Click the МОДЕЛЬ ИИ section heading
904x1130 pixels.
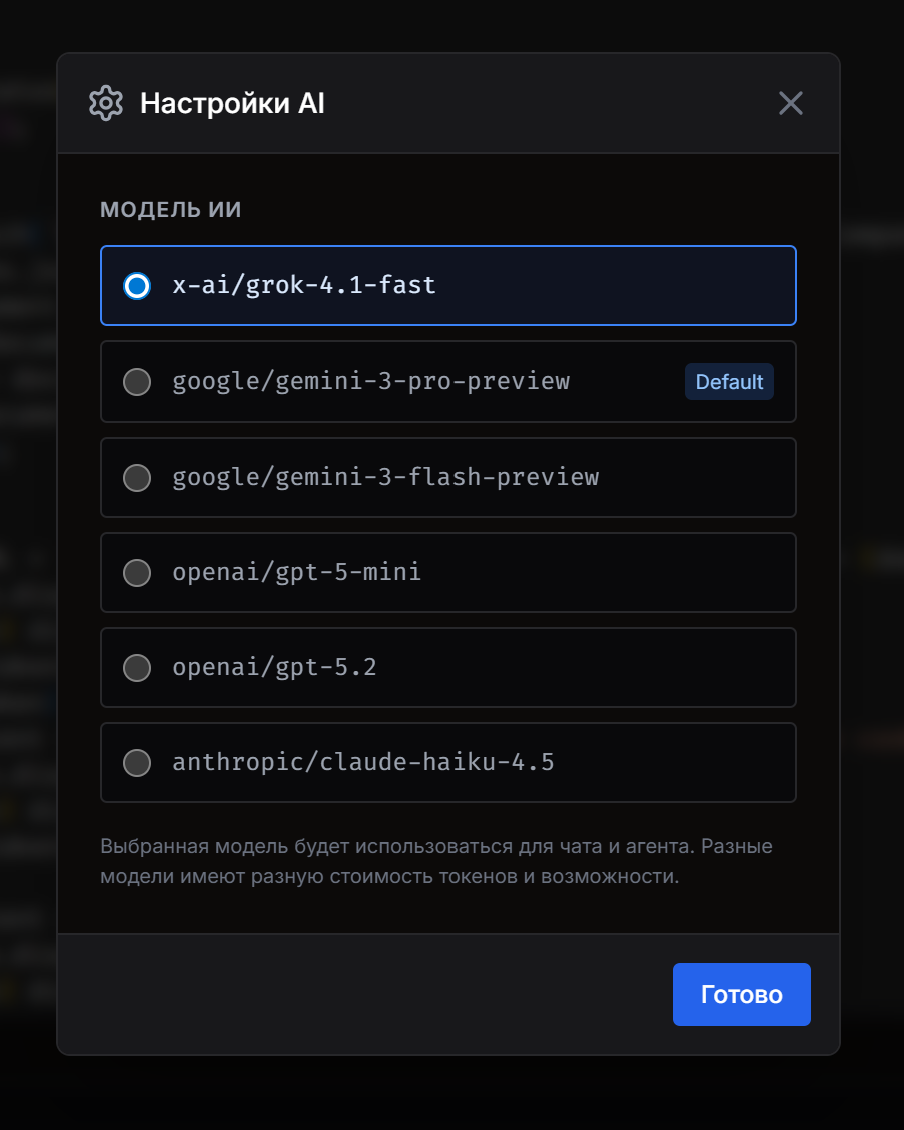pyautogui.click(x=171, y=210)
